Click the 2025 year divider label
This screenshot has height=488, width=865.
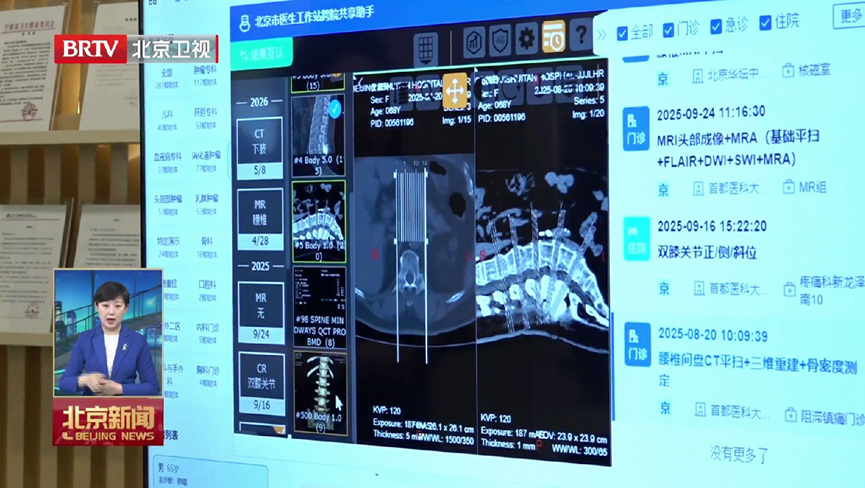pyautogui.click(x=260, y=266)
